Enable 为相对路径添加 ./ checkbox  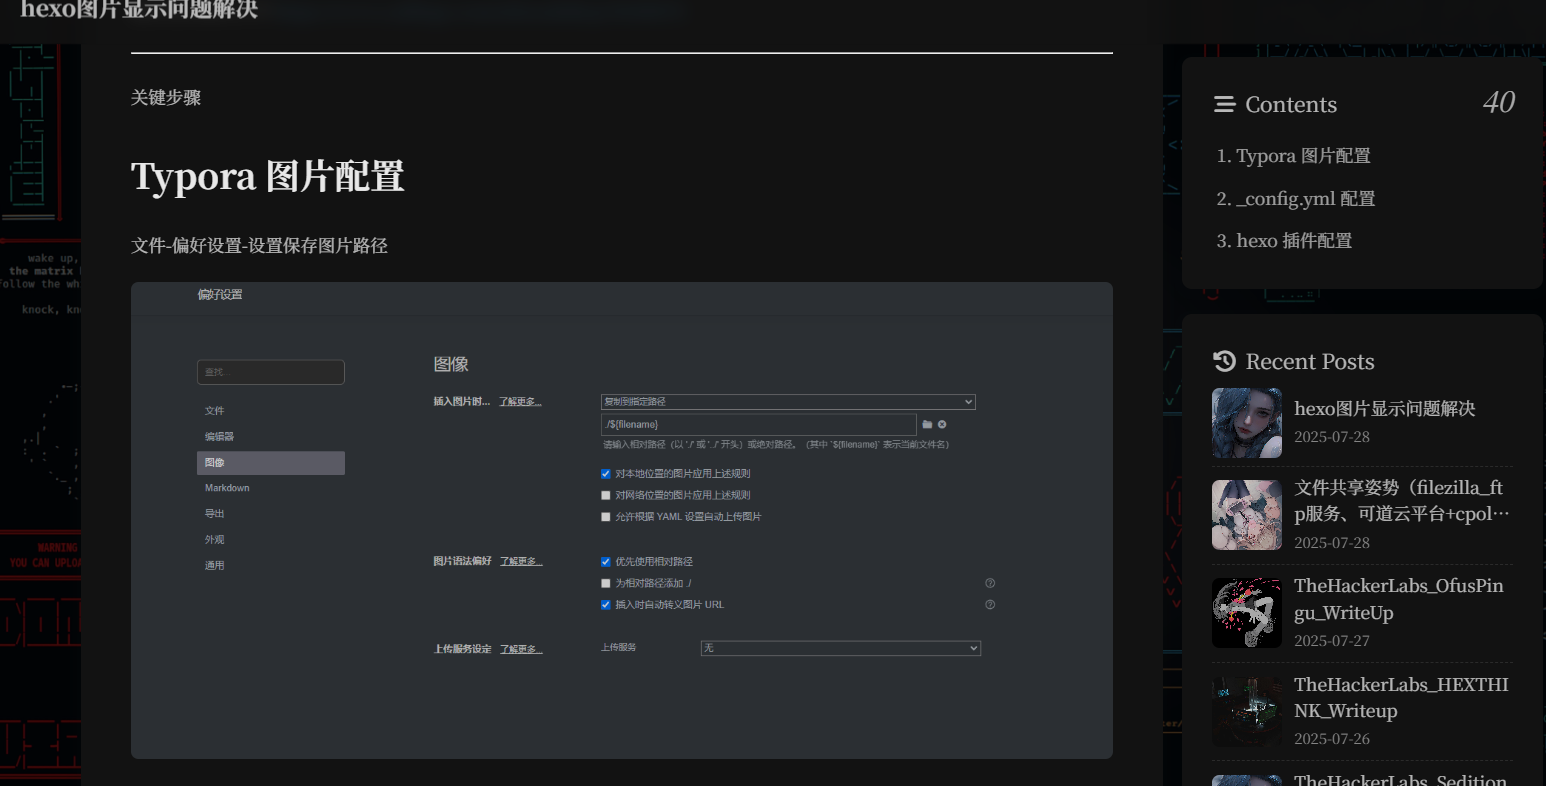click(606, 583)
